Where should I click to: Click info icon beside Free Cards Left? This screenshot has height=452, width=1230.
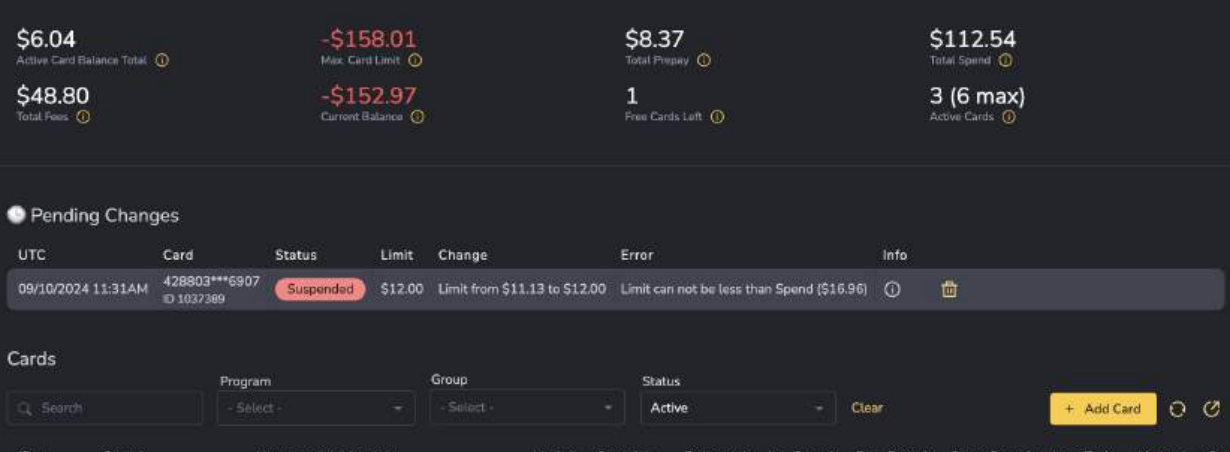pos(717,117)
